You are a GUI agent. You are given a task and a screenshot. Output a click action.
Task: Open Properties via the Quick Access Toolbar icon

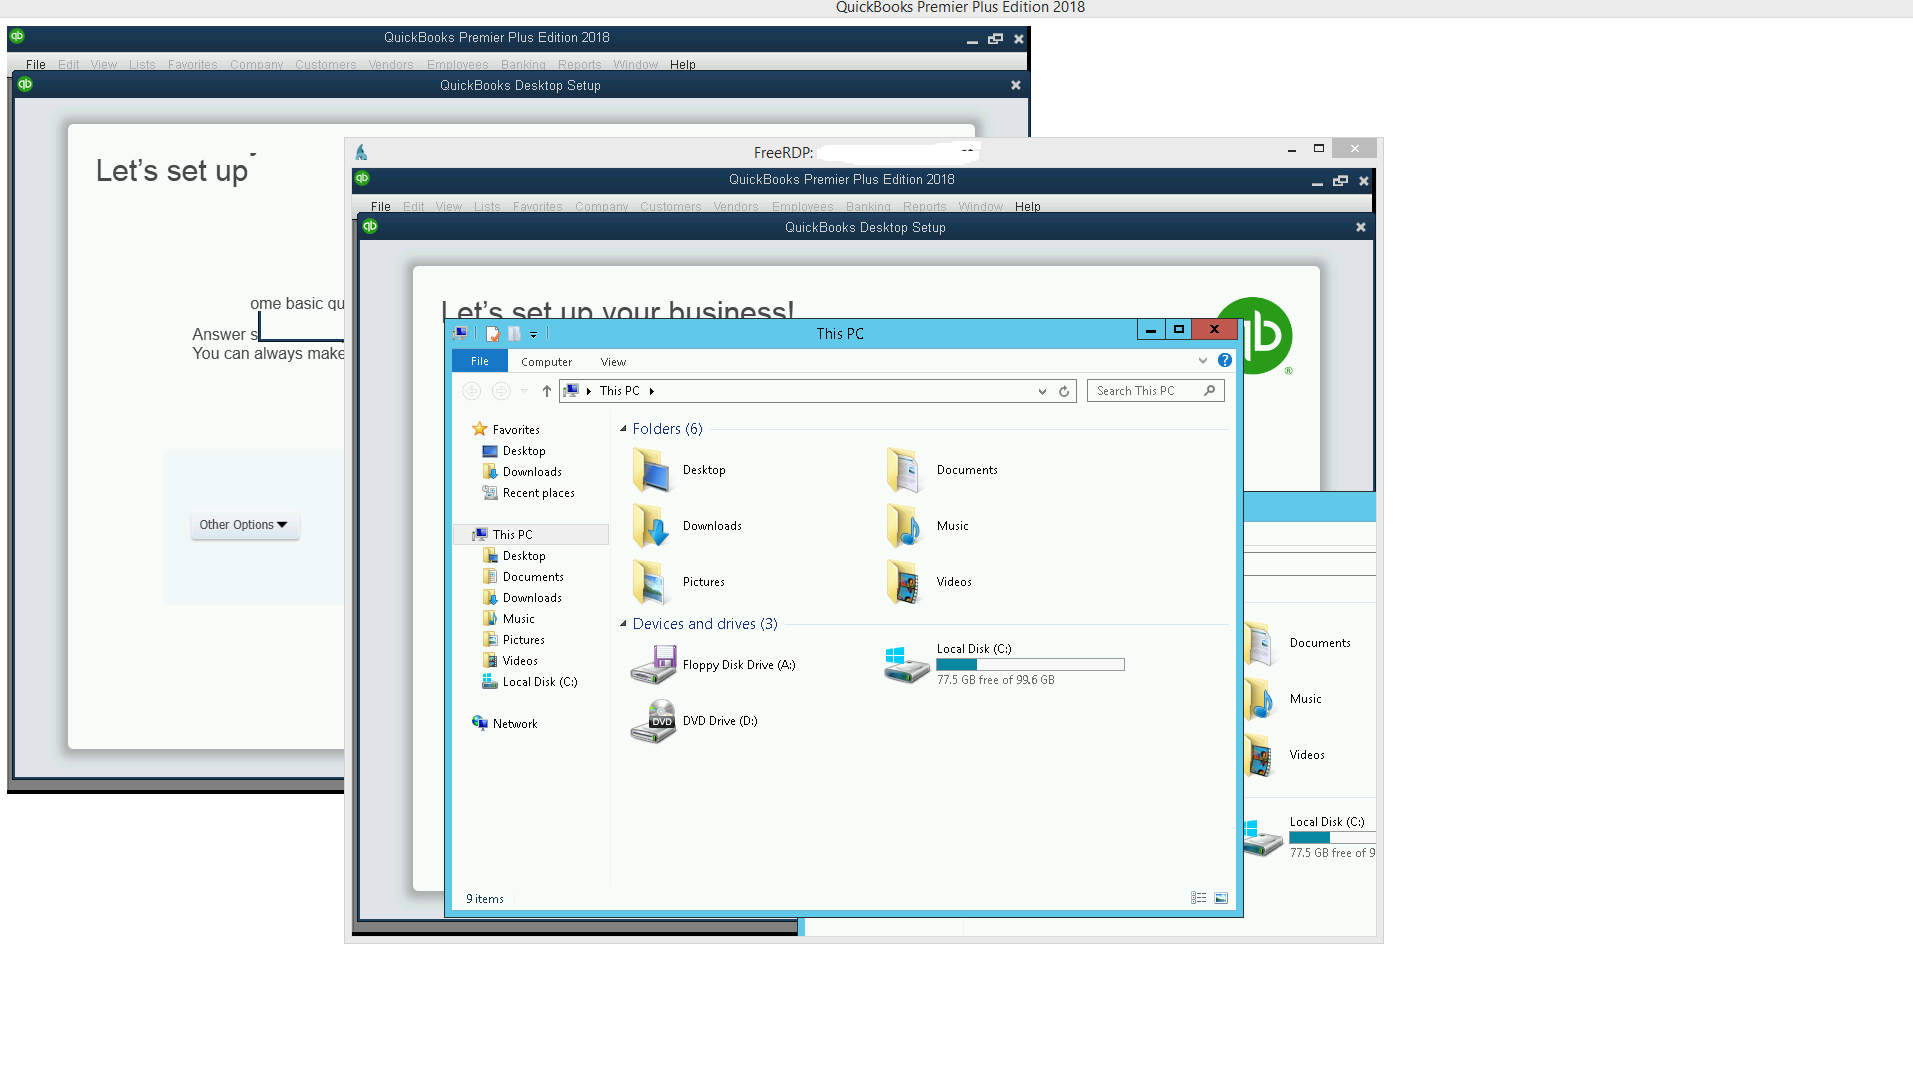coord(491,334)
